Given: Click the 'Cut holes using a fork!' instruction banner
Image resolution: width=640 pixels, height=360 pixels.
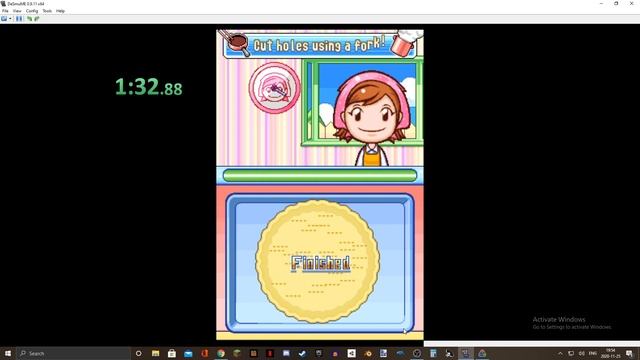Looking at the screenshot, I should (x=319, y=45).
